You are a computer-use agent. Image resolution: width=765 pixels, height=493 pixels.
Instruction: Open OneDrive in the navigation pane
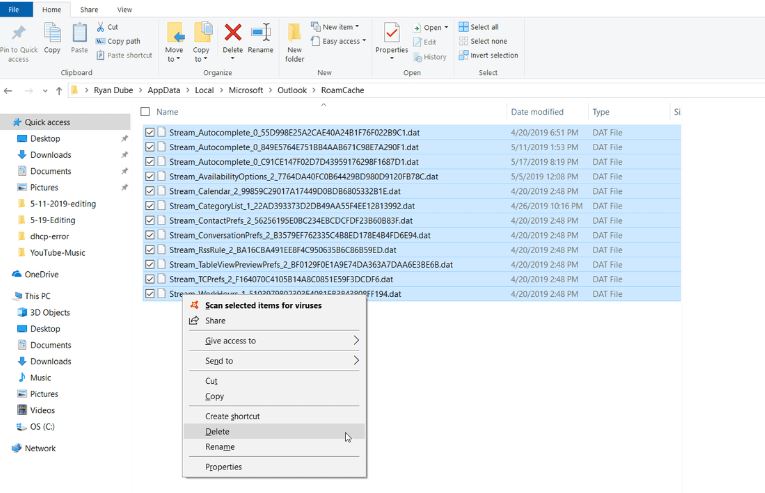(35, 274)
